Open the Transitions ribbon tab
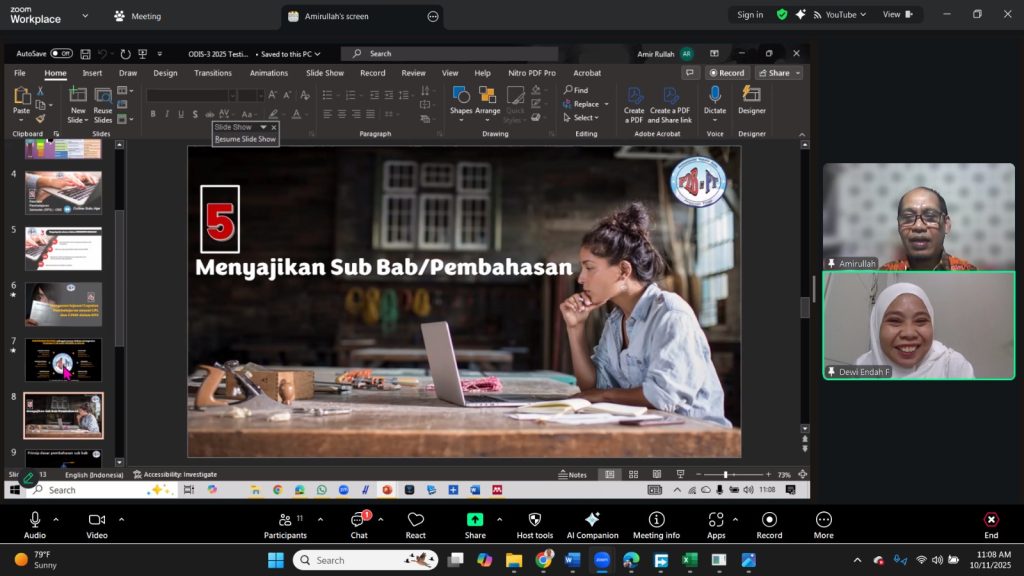The height and width of the screenshot is (576, 1024). 213,73
